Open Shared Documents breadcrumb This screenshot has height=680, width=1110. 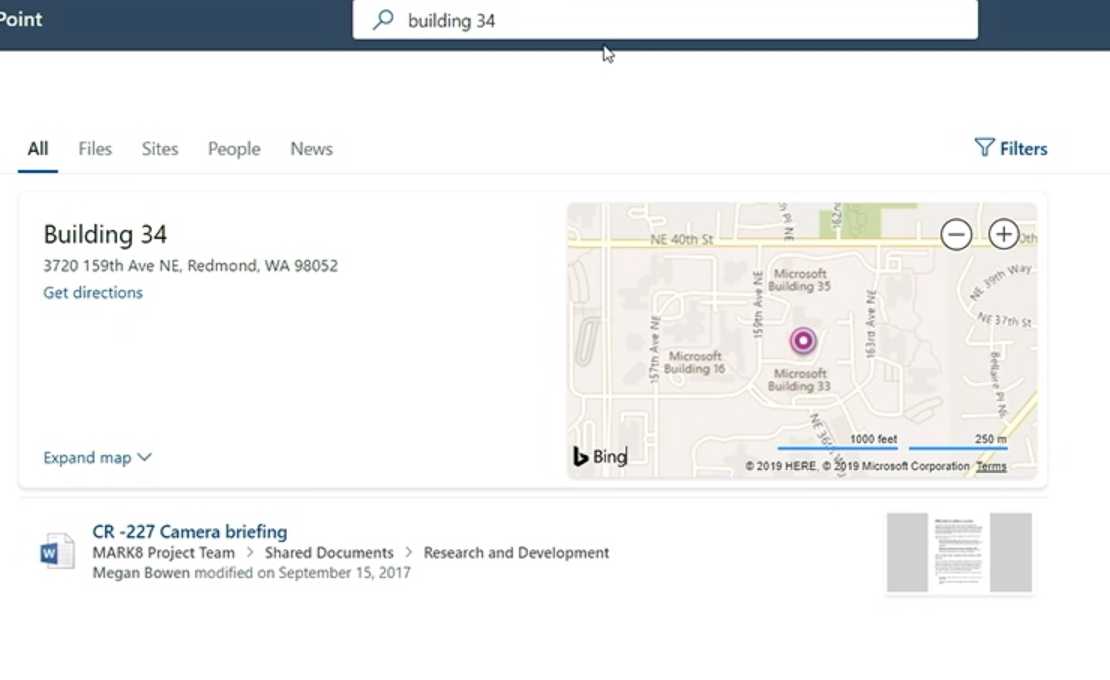329,553
